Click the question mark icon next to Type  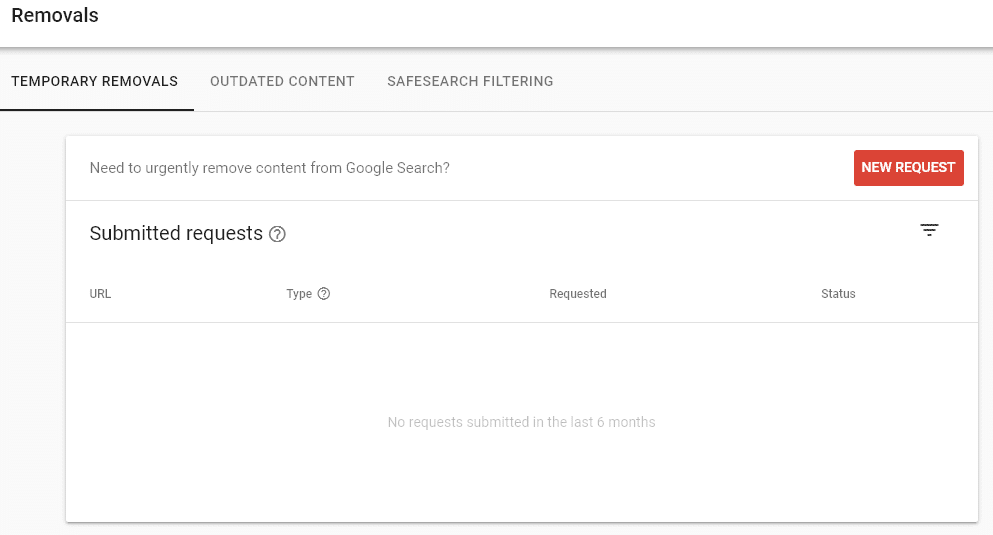click(324, 294)
